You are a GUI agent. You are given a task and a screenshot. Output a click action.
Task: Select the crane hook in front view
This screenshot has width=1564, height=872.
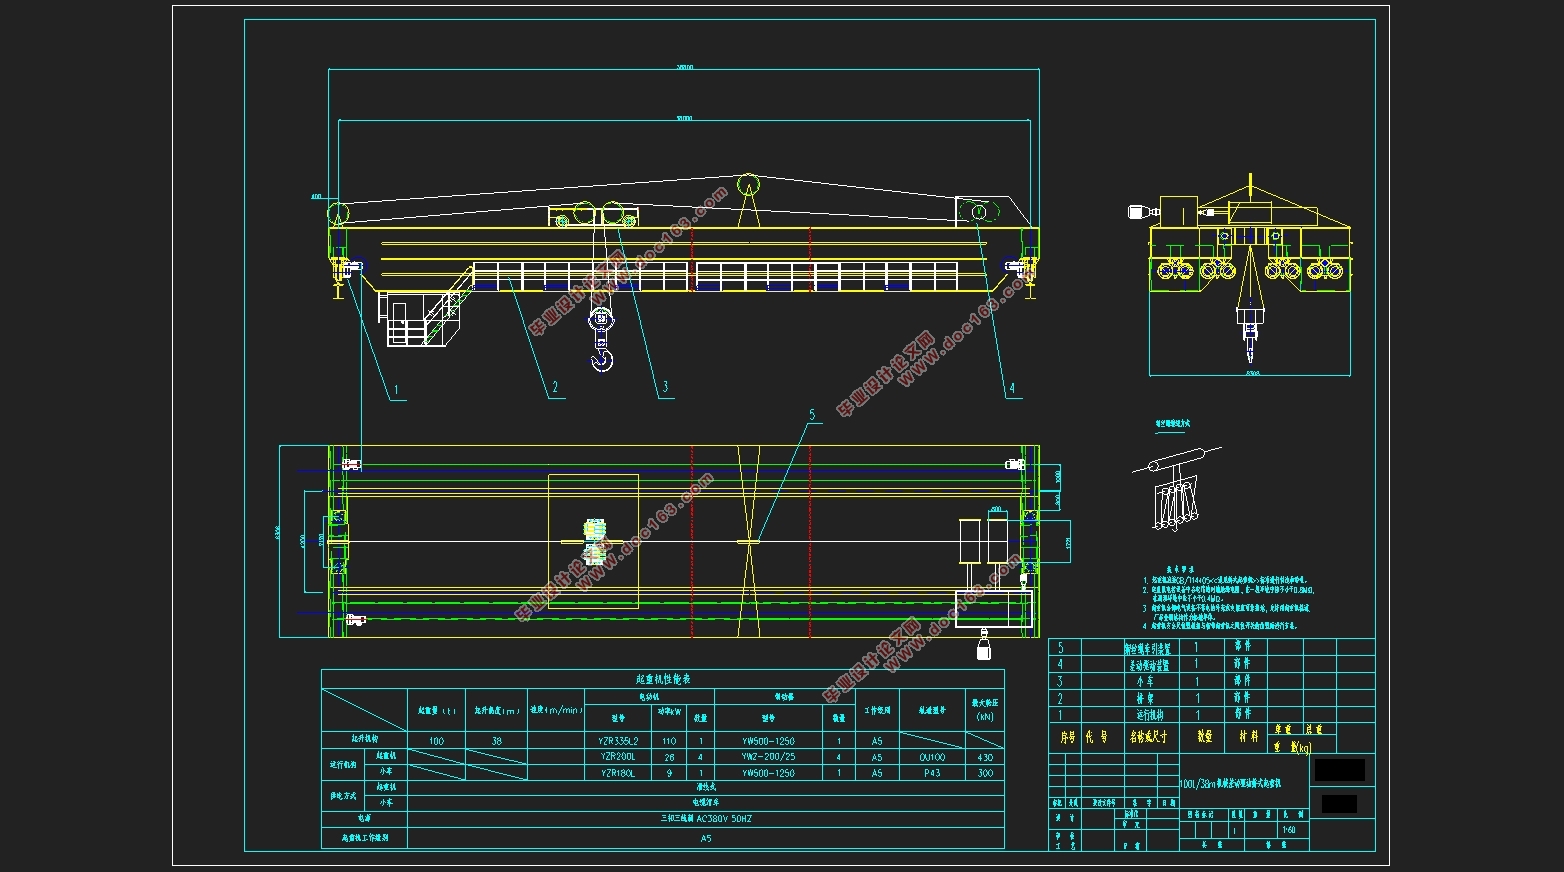click(601, 339)
